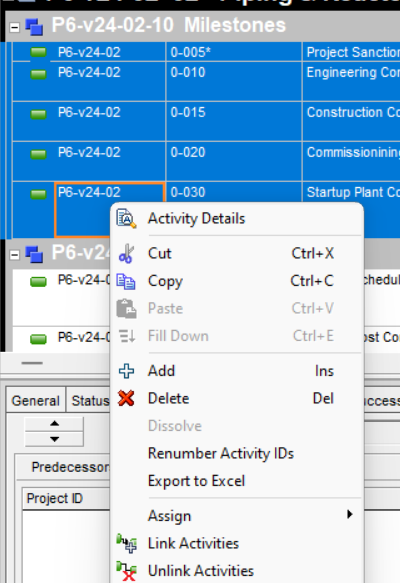
Task: Click the red X Delete icon
Action: (126, 398)
